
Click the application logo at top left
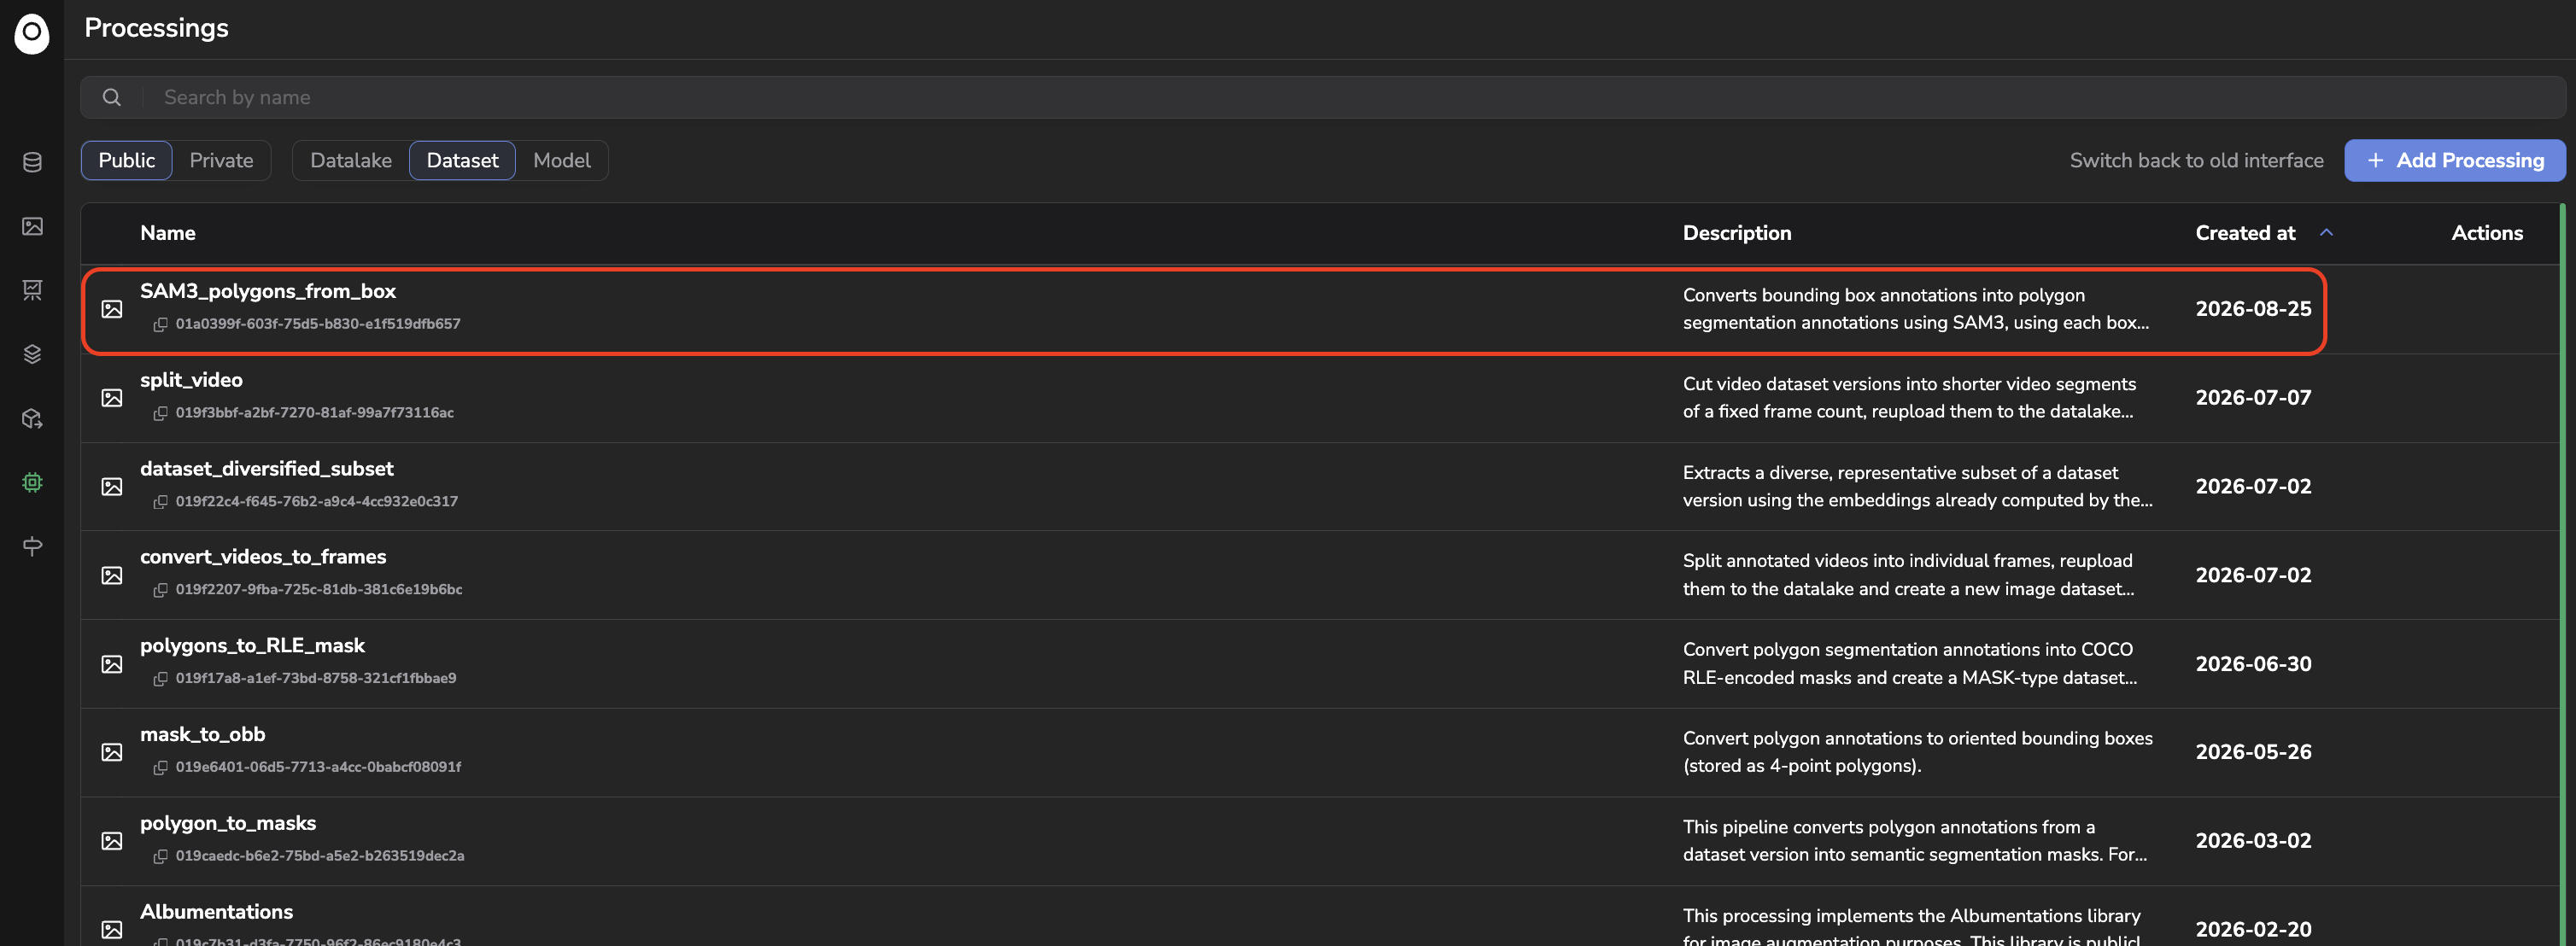[x=32, y=33]
